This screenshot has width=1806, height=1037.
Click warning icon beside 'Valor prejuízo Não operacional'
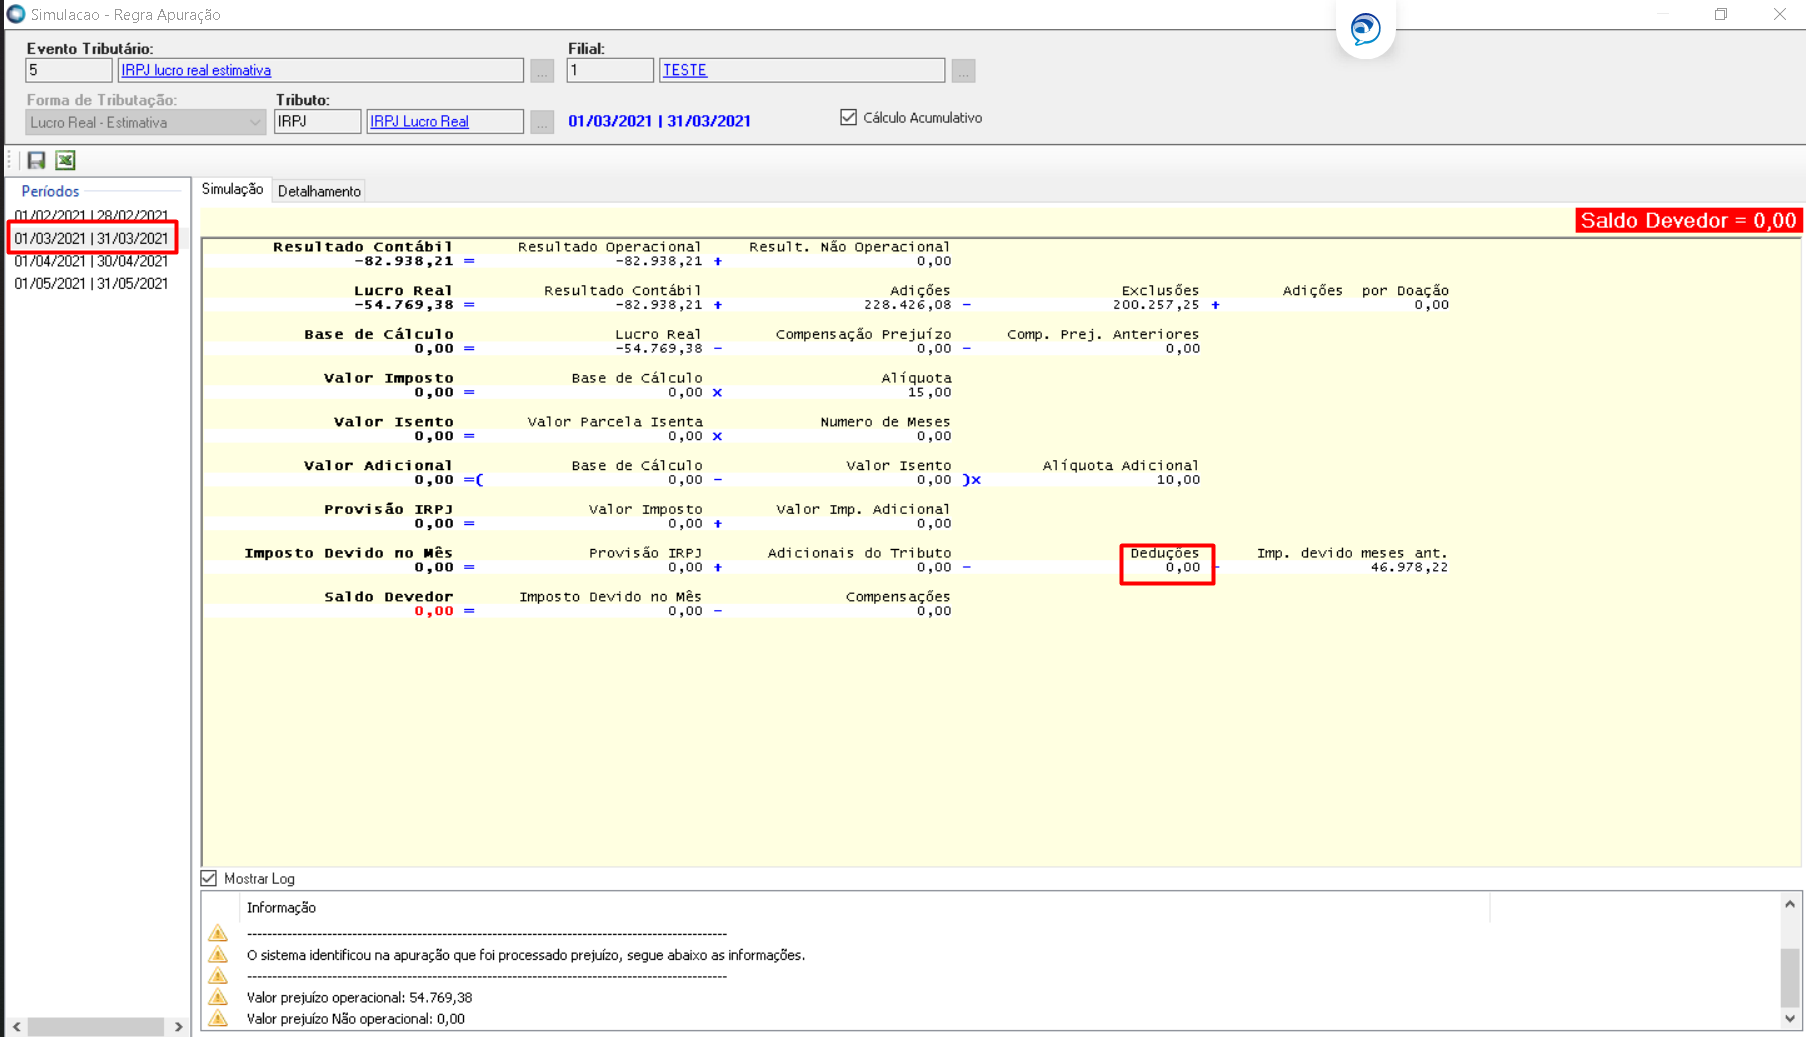click(218, 1018)
